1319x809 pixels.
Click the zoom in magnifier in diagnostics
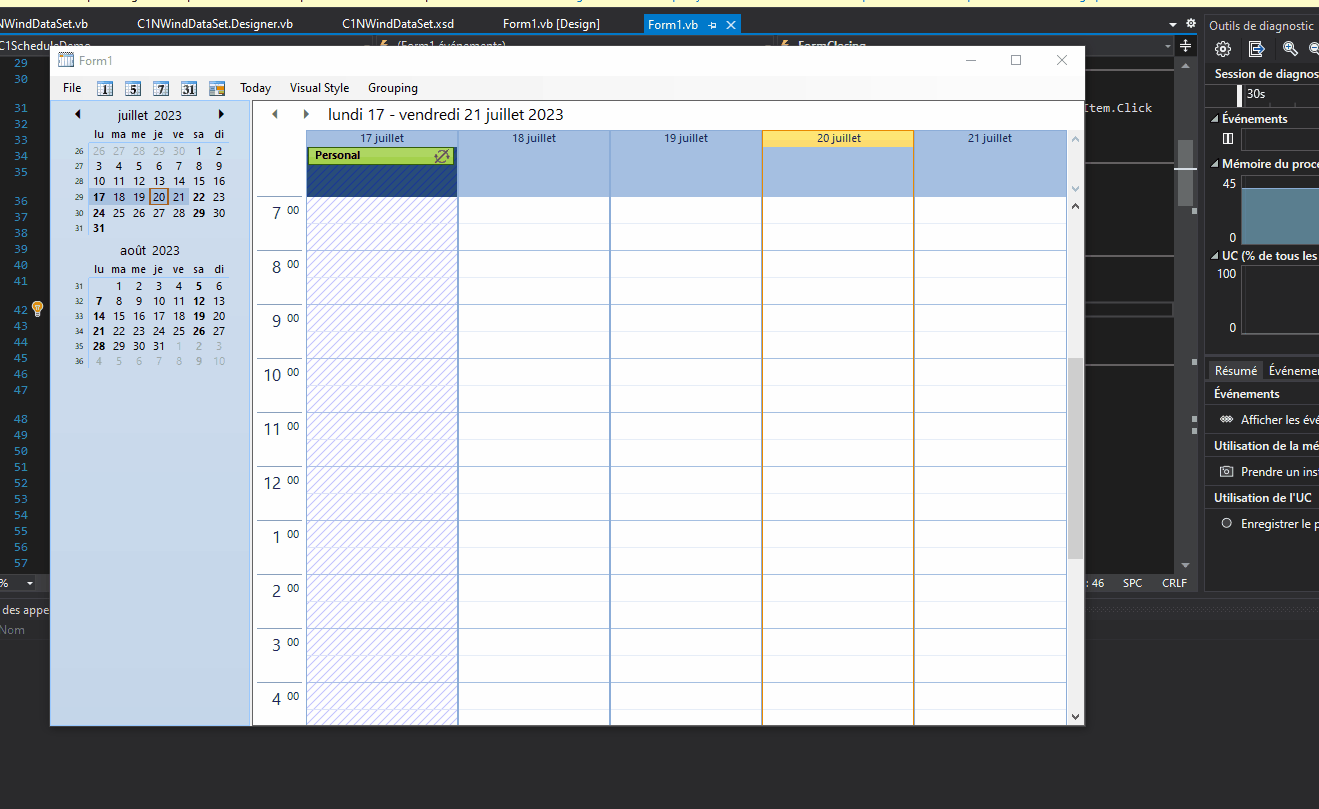(1290, 48)
